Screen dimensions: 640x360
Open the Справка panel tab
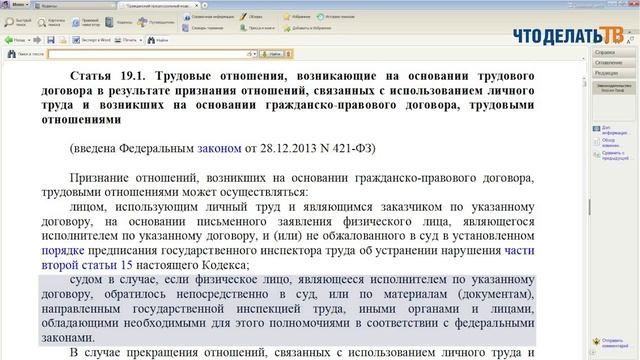614,53
